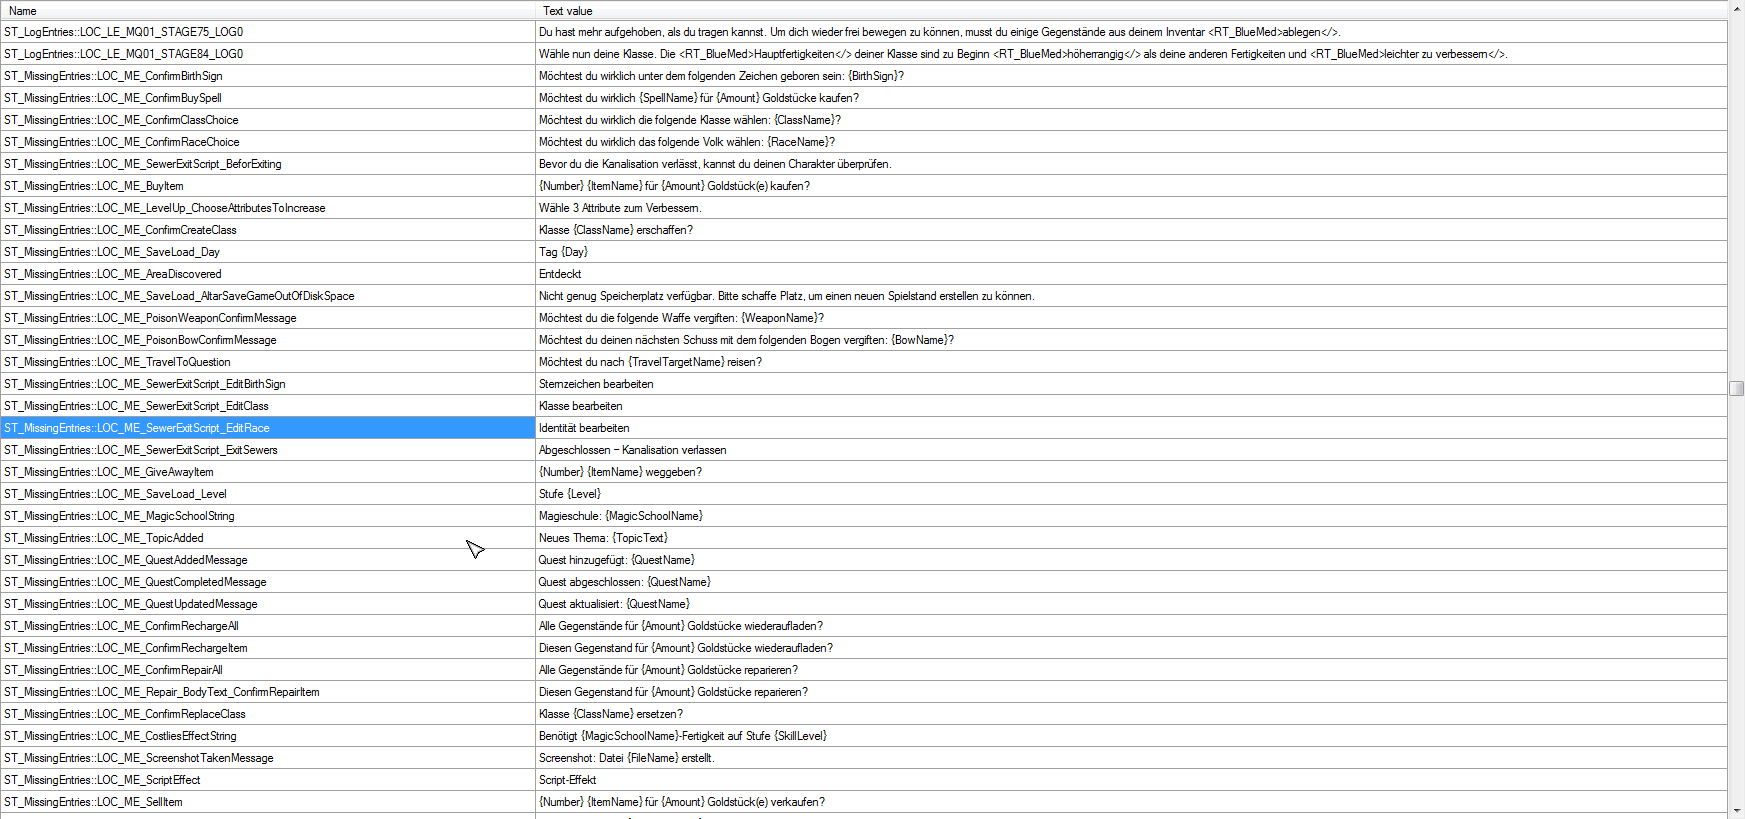Click text value 'Wähle 3 Attribute zum Verbessern.'
The height and width of the screenshot is (819, 1745).
tap(620, 208)
